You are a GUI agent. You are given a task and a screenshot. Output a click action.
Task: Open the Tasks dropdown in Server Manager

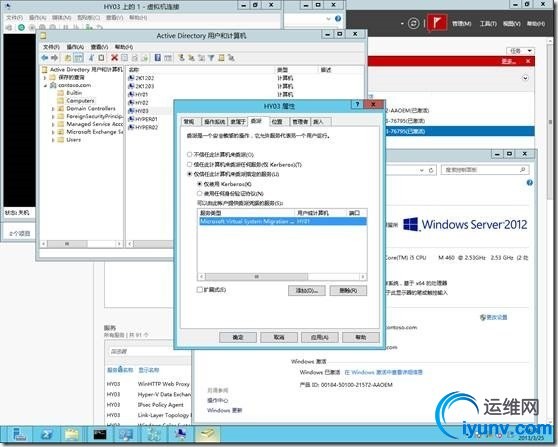point(520,51)
